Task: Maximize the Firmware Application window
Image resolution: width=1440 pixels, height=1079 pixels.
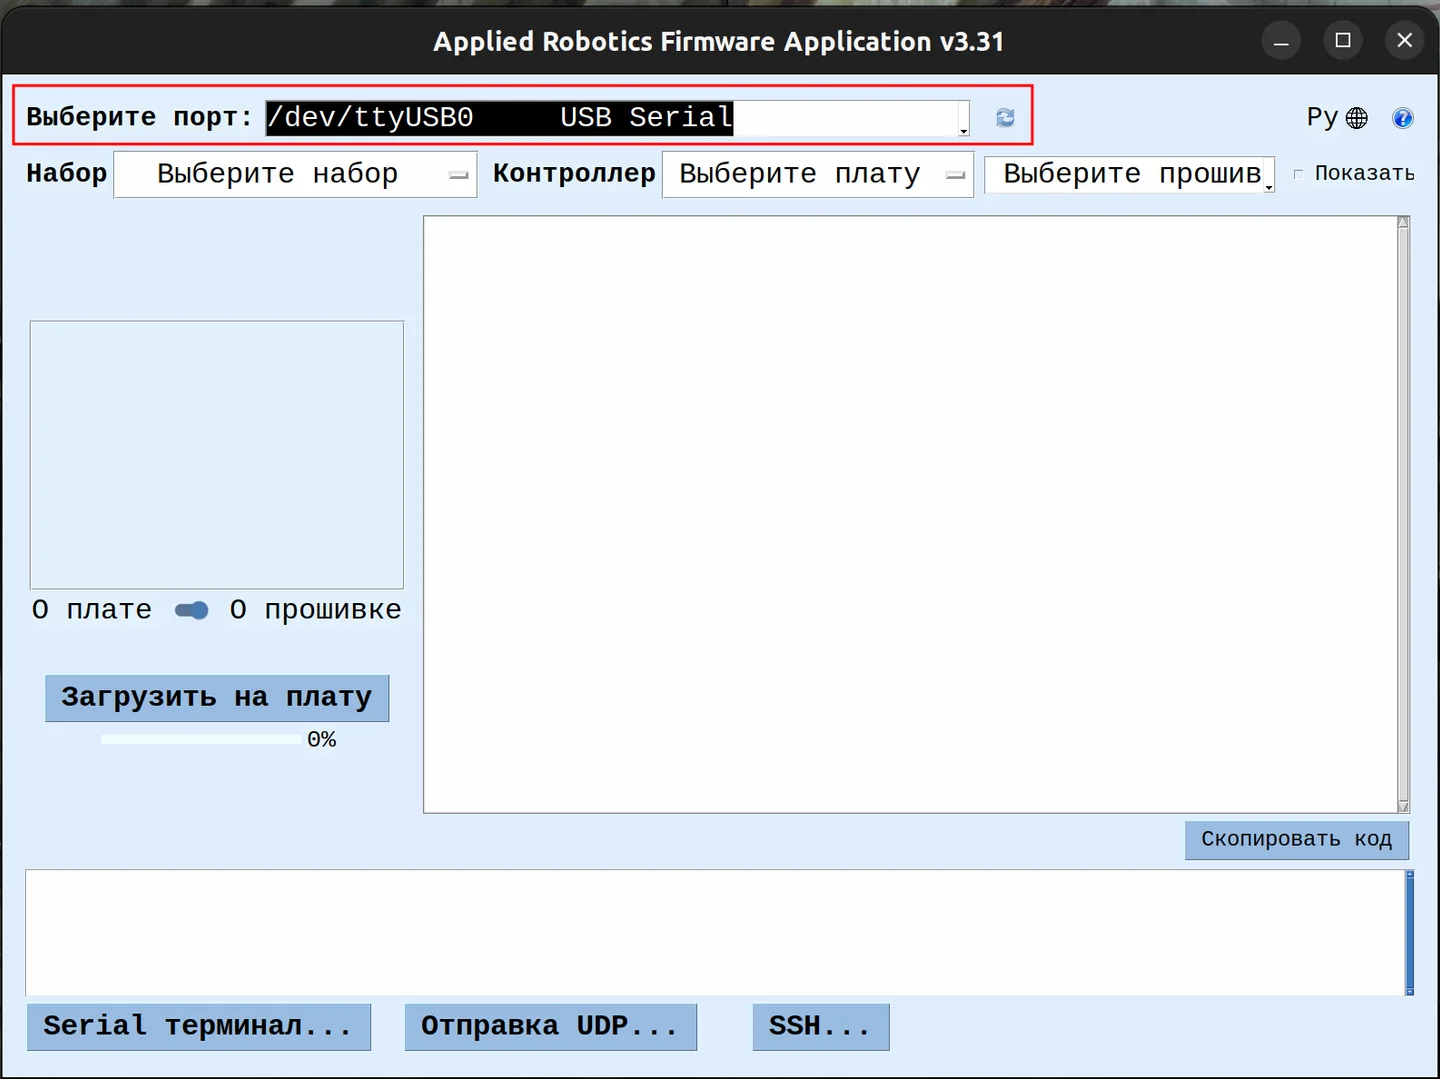Action: click(x=1343, y=41)
